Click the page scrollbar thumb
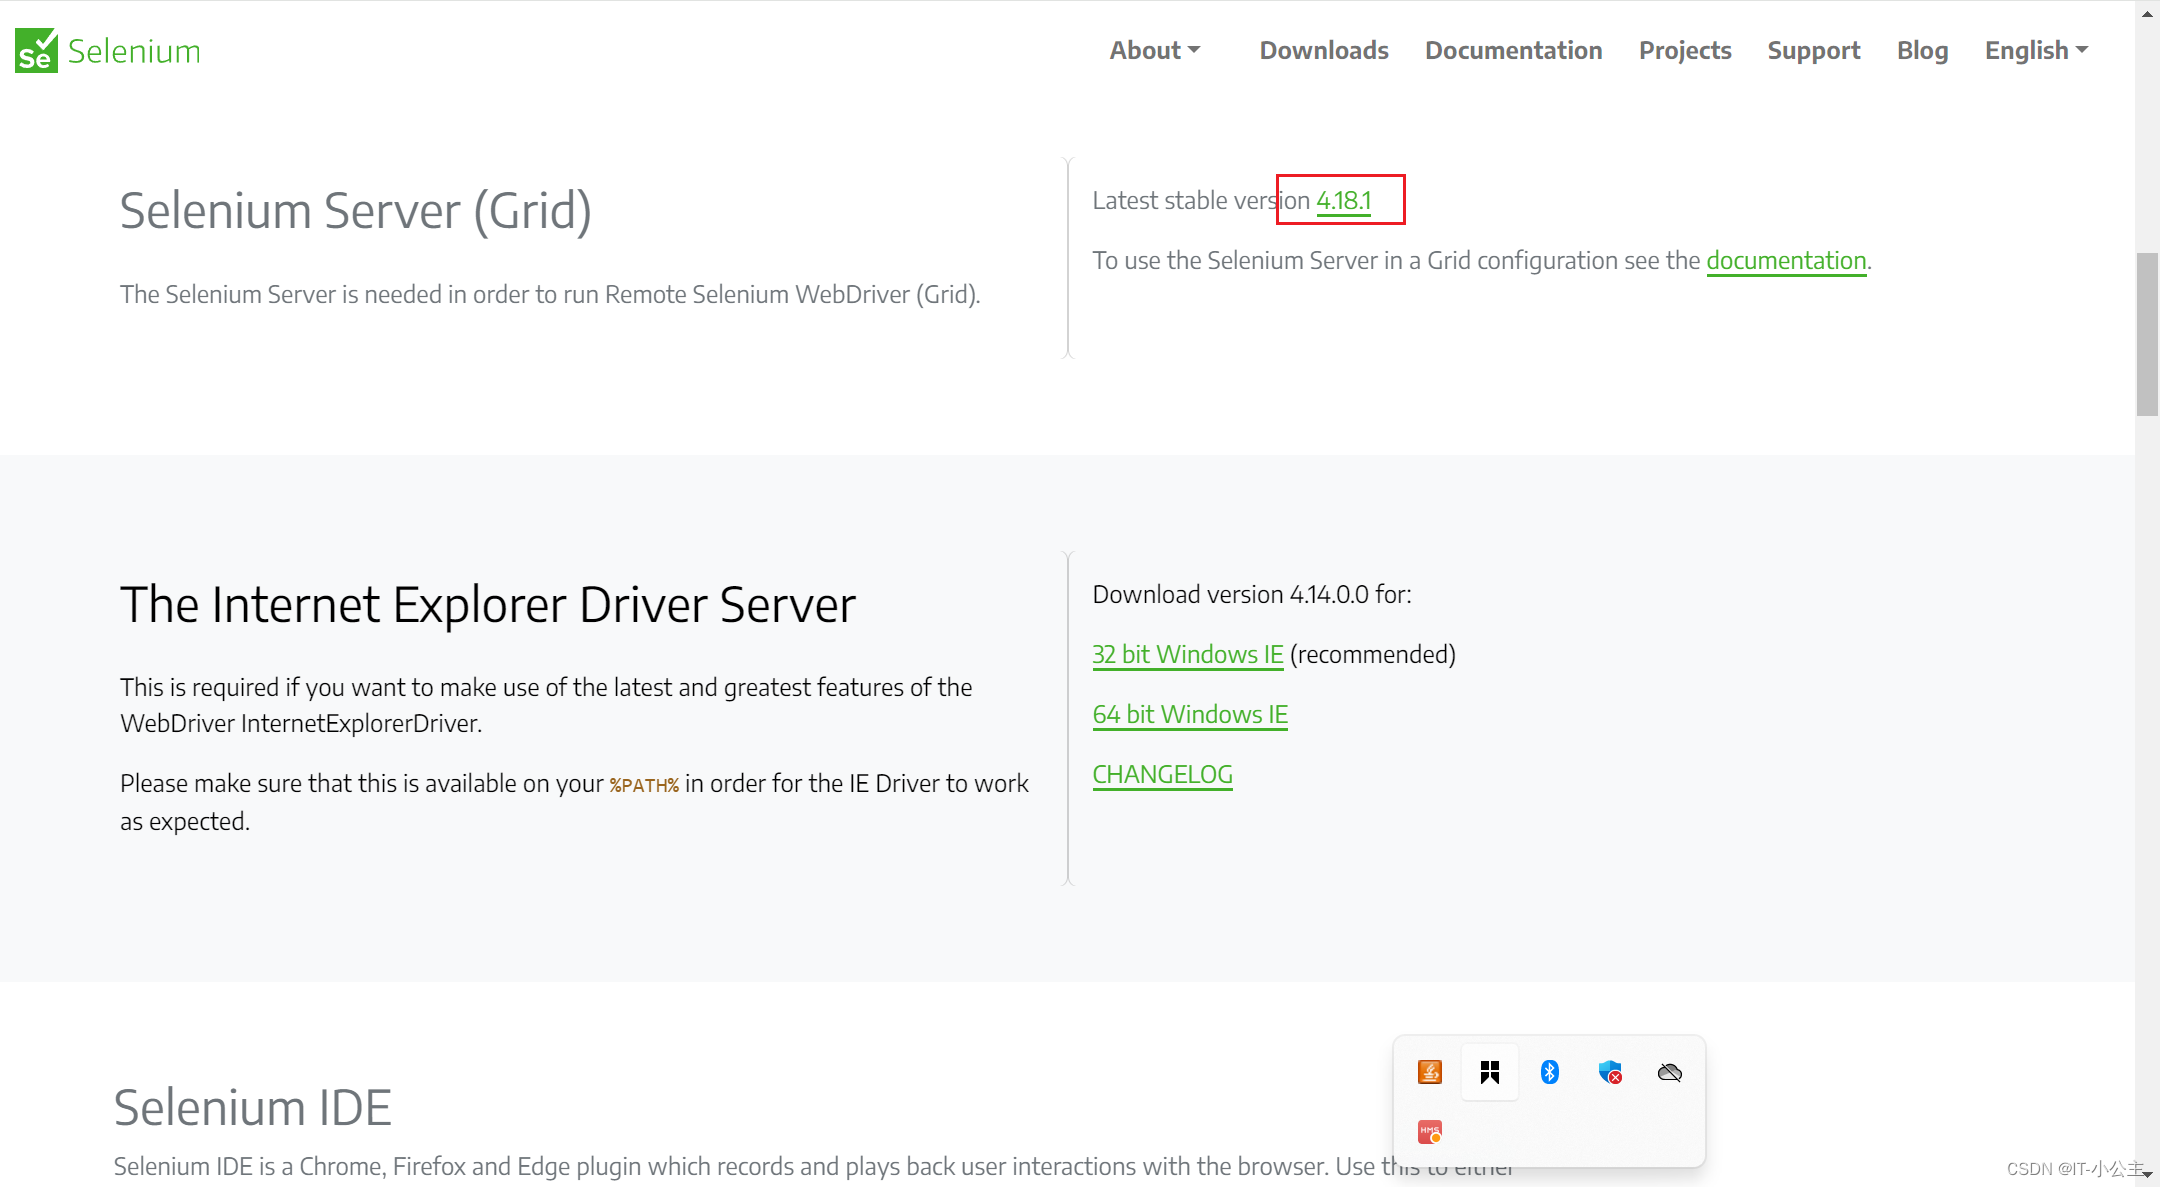Viewport: 2160px width, 1187px height. pyautogui.click(x=2147, y=335)
